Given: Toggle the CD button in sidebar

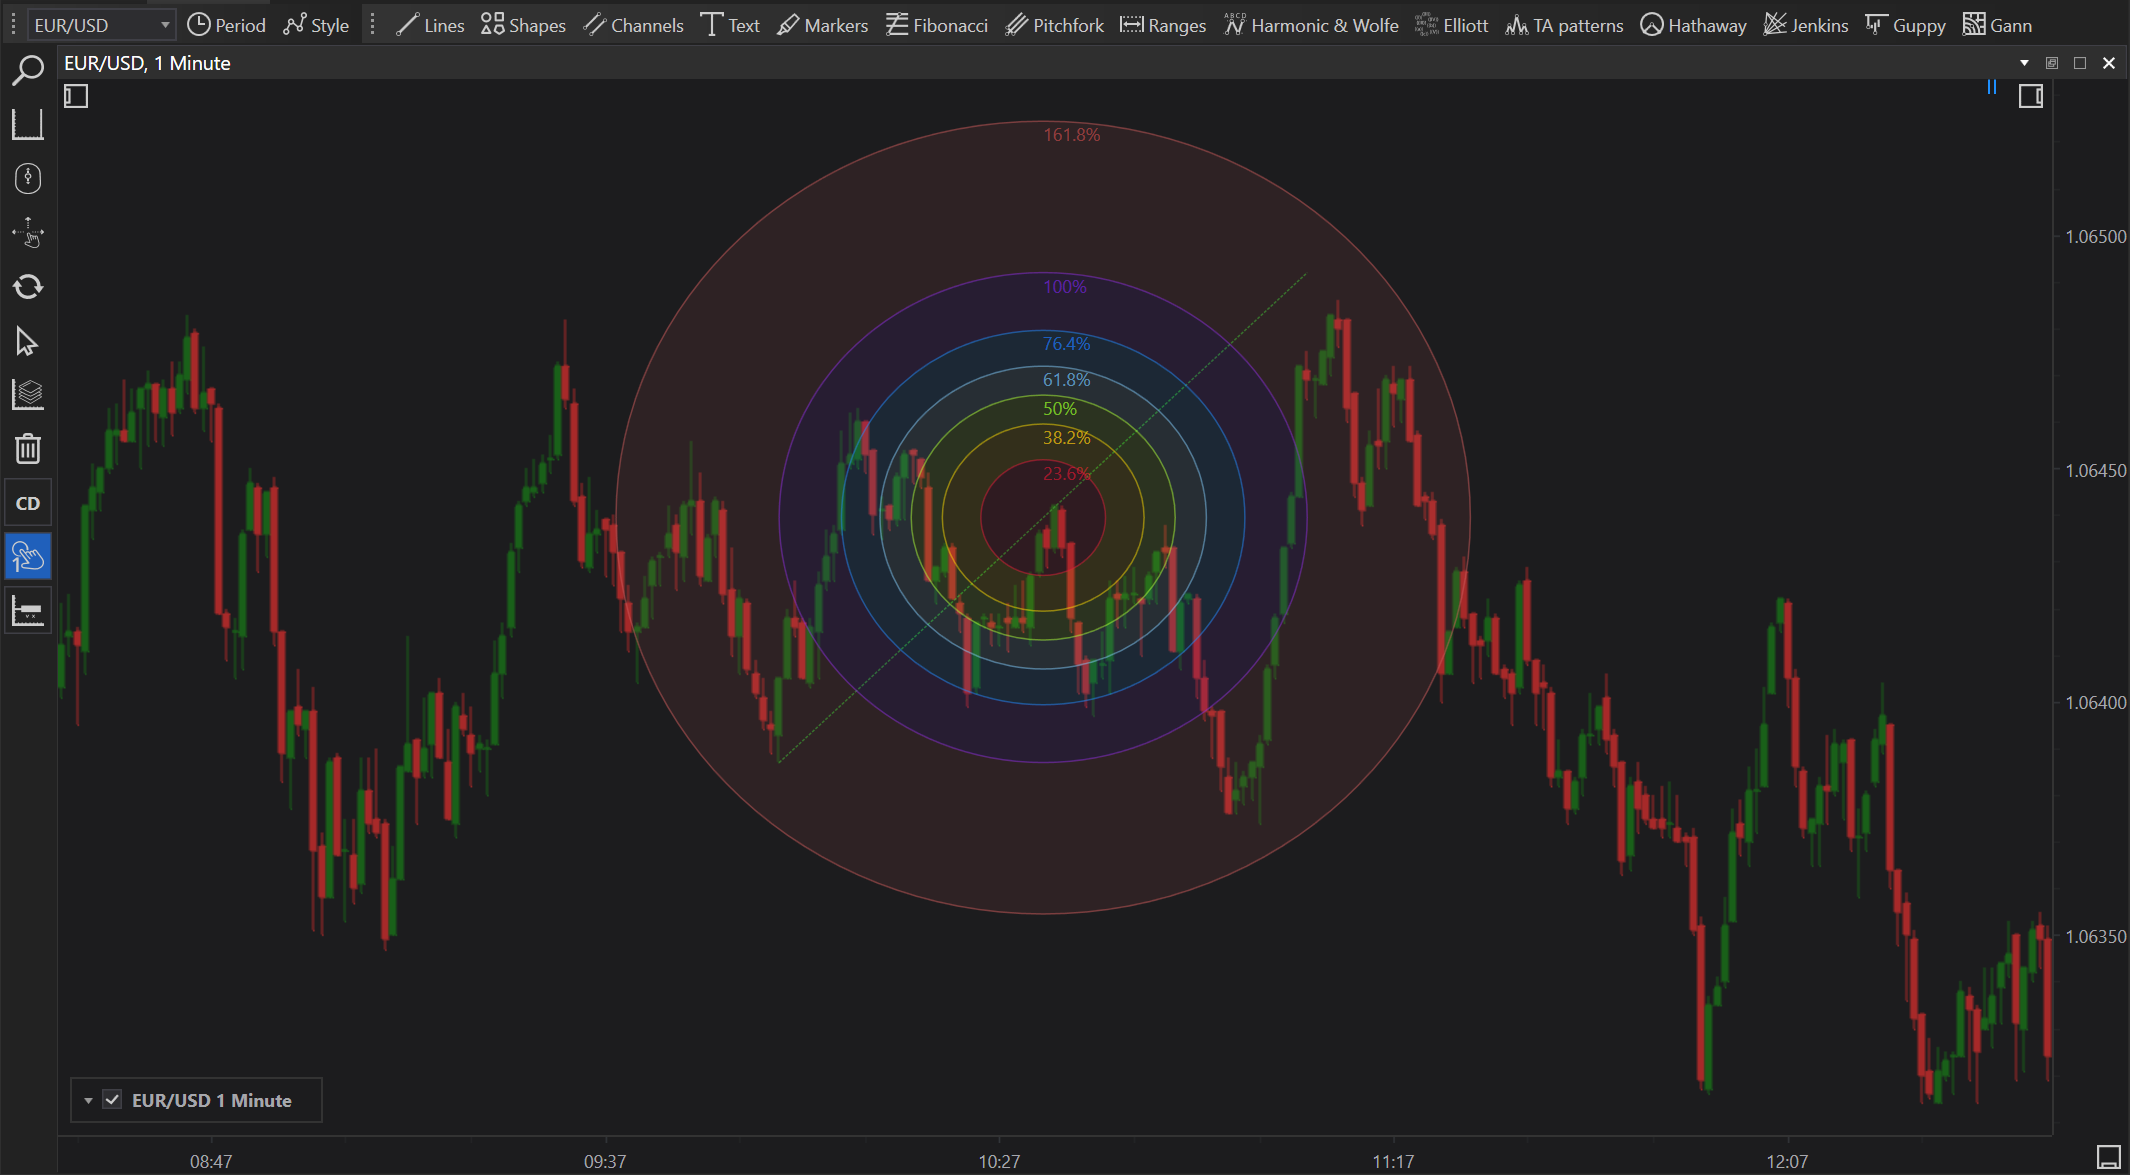Looking at the screenshot, I should (28, 503).
